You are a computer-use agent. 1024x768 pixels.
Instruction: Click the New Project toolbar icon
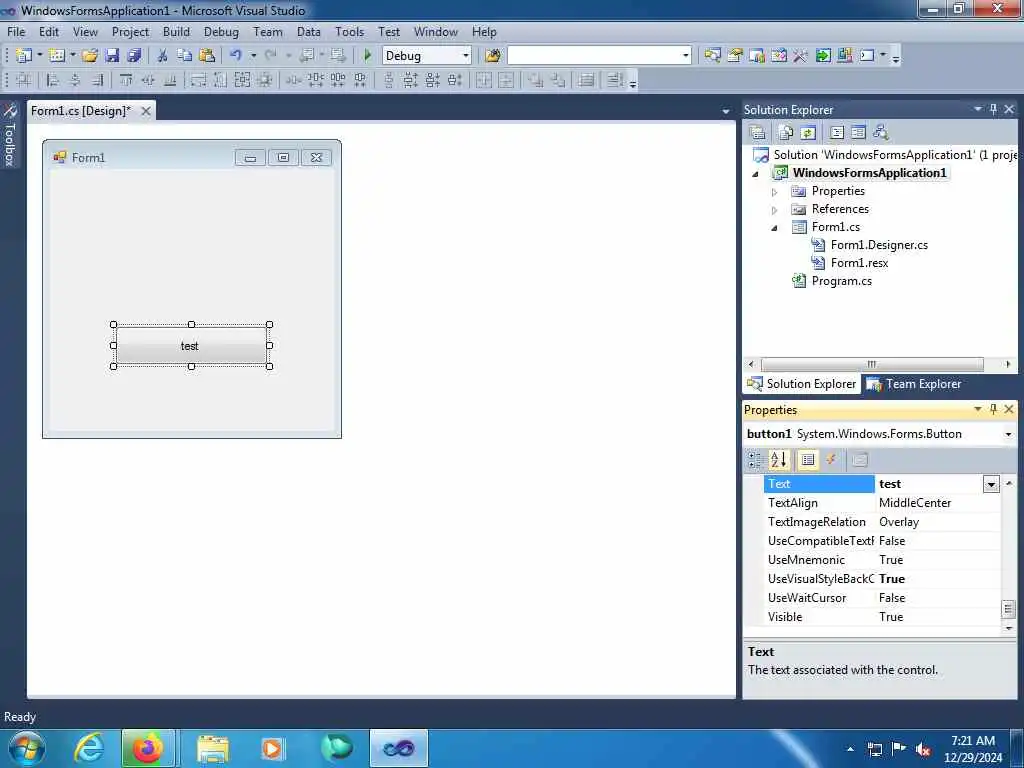(x=24, y=56)
